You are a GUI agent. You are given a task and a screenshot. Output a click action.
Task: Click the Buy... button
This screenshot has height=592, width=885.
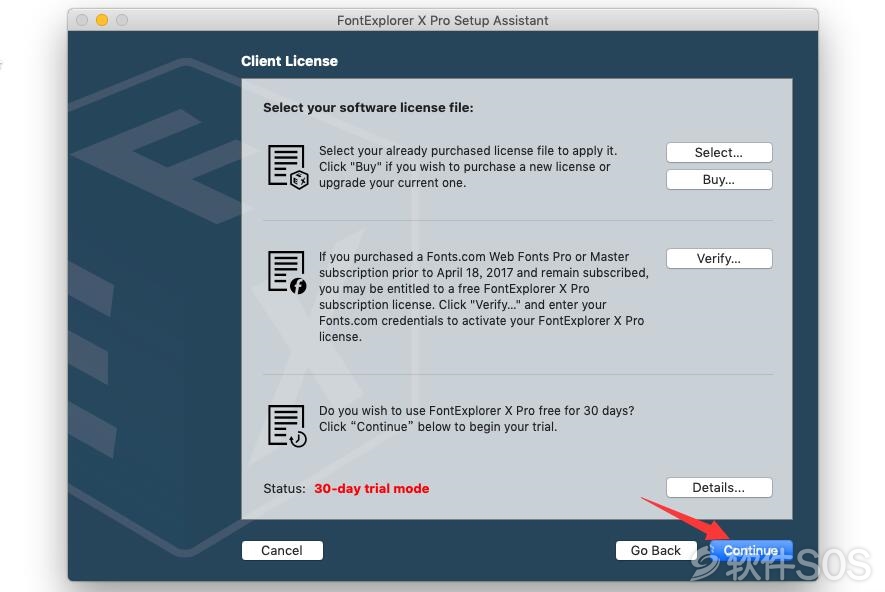pyautogui.click(x=718, y=179)
